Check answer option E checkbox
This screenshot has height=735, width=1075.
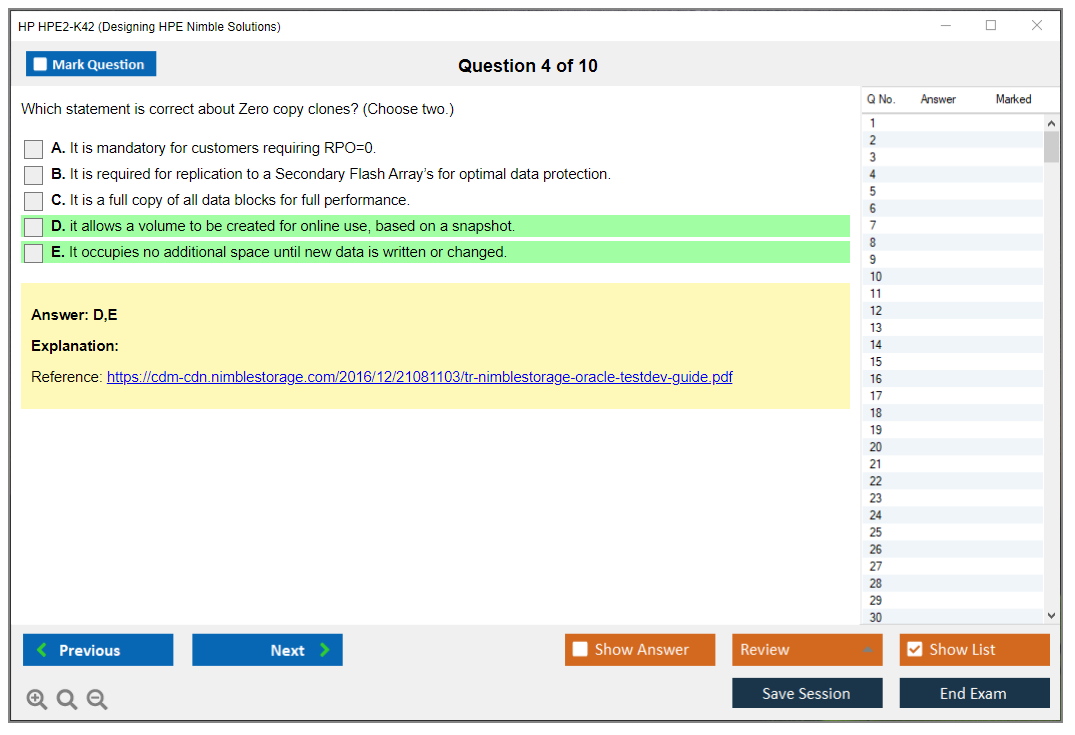(34, 253)
